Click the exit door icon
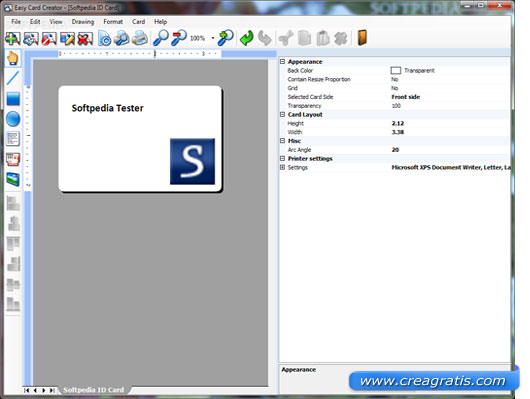 point(362,38)
